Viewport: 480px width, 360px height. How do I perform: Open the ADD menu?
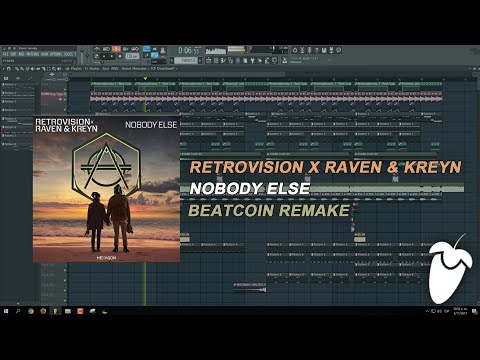click(x=21, y=54)
